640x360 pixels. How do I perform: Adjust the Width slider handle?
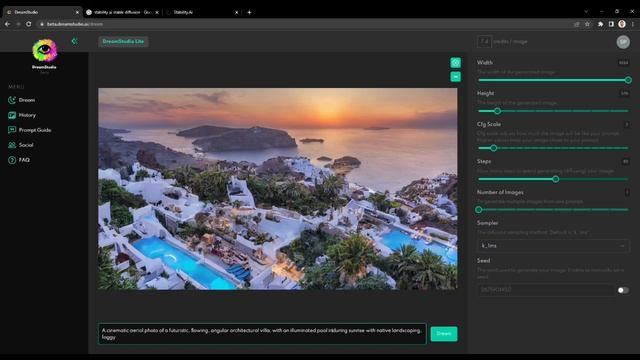628,80
